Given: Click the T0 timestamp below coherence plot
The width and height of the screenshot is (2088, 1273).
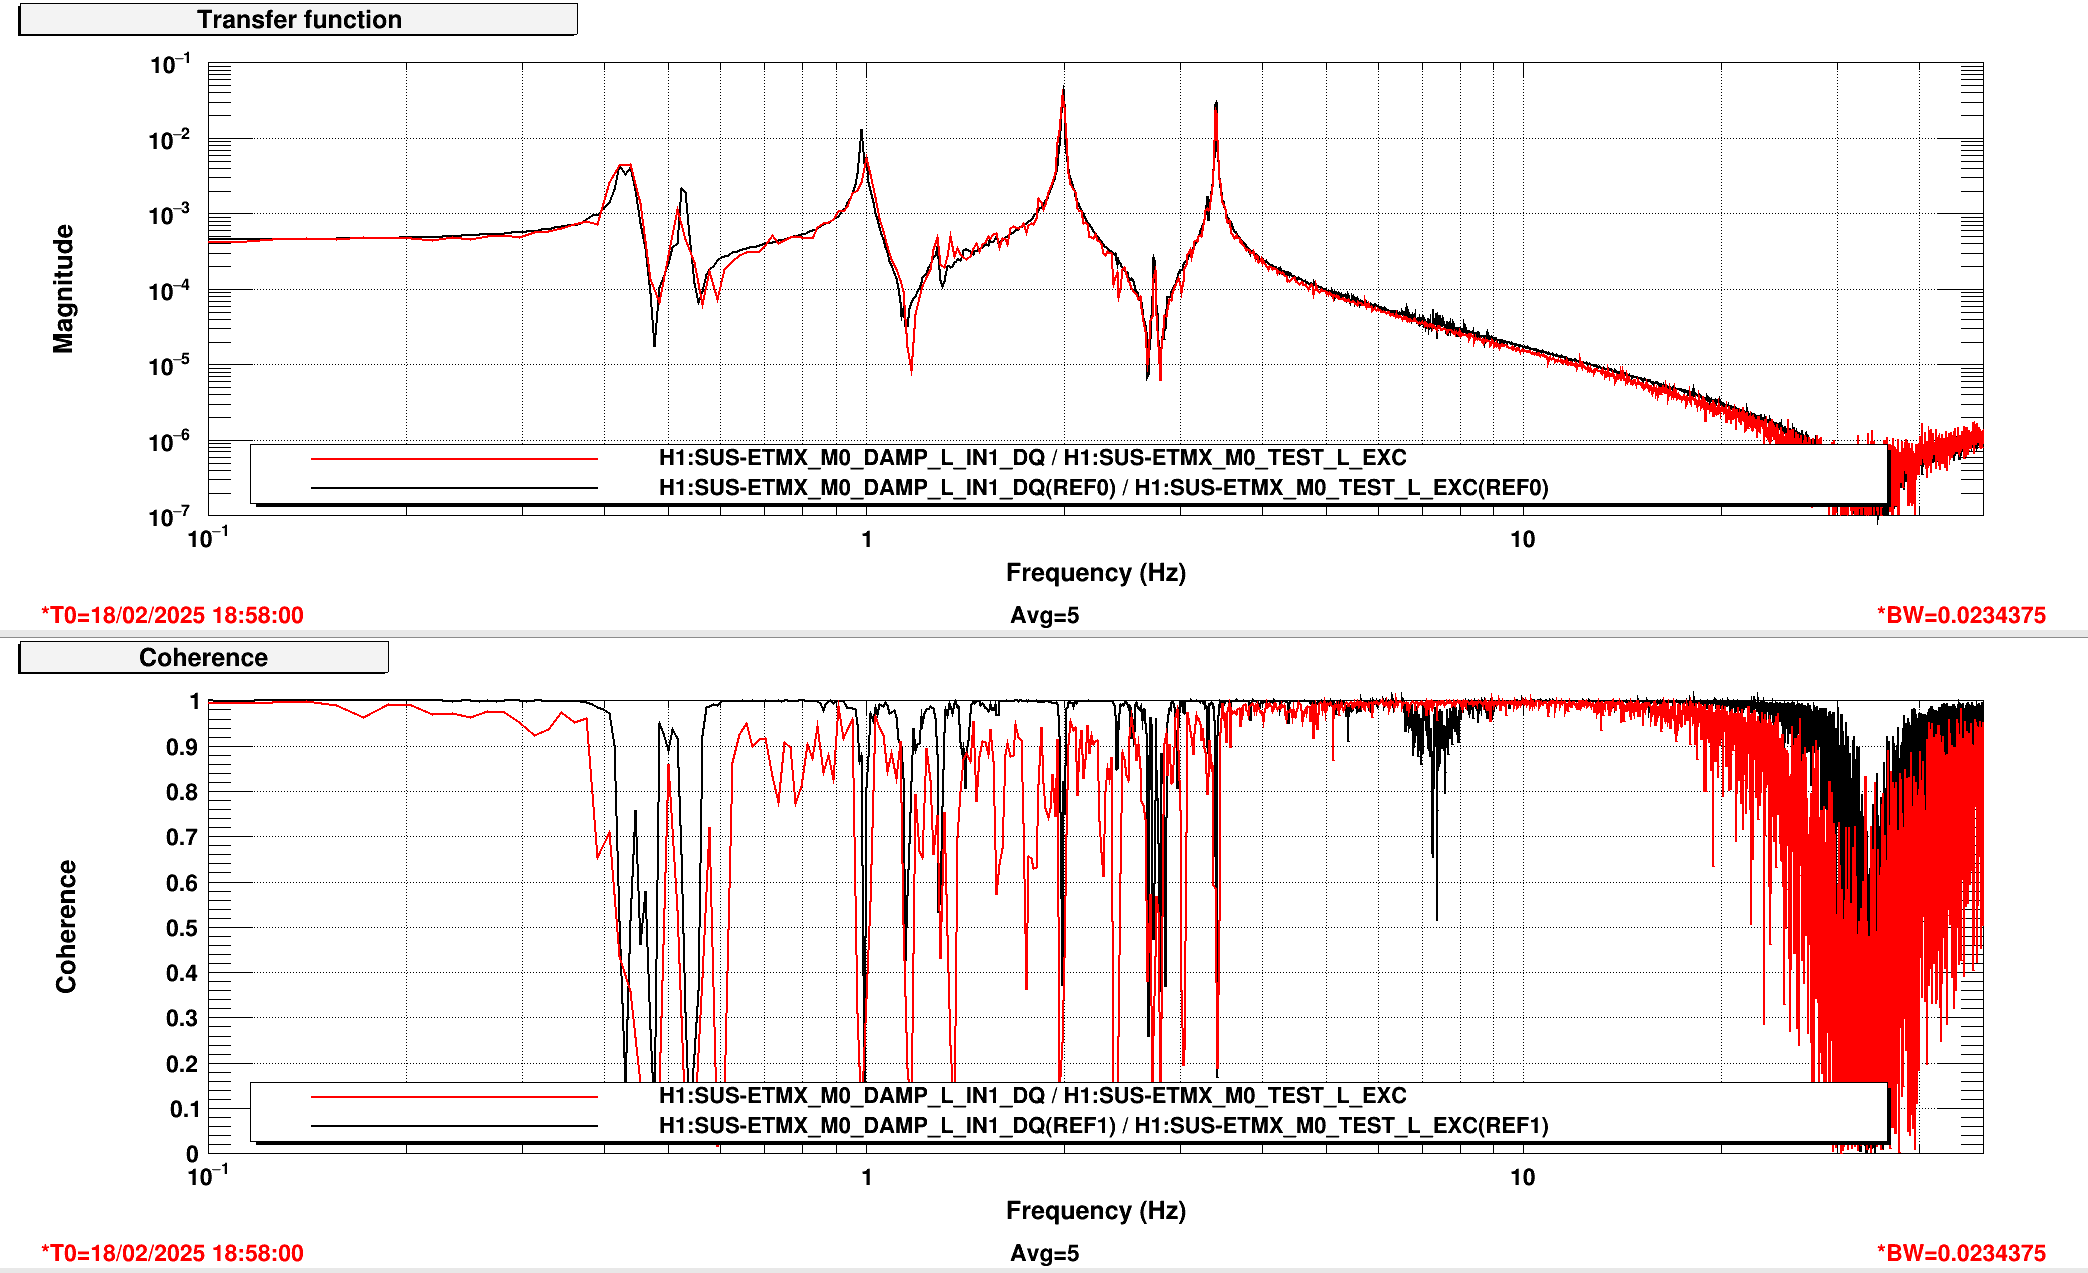Looking at the screenshot, I should coord(172,1254).
